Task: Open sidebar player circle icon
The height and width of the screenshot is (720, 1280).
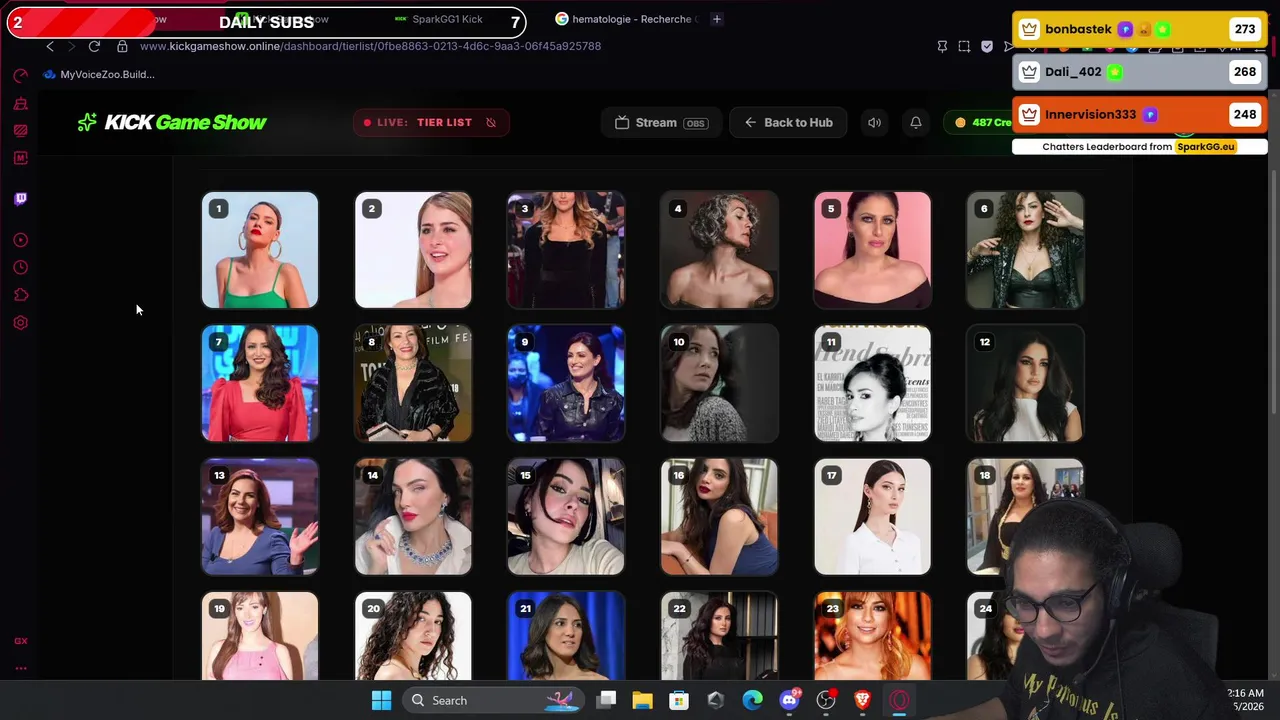Action: coord(20,240)
